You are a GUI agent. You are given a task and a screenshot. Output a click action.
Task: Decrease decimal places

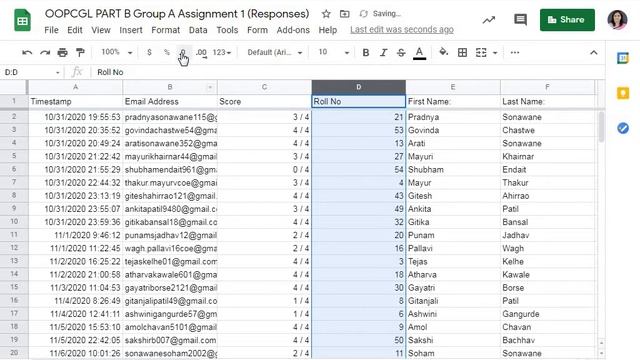[x=183, y=52]
